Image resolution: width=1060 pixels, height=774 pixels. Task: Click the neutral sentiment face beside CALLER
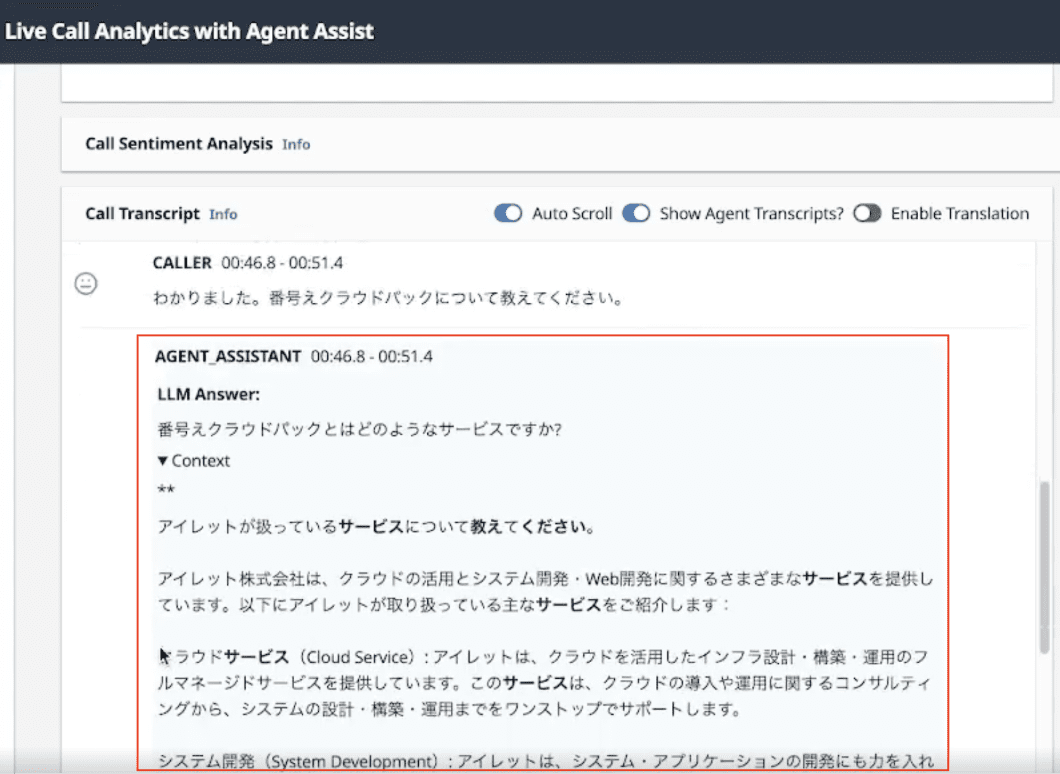(86, 284)
